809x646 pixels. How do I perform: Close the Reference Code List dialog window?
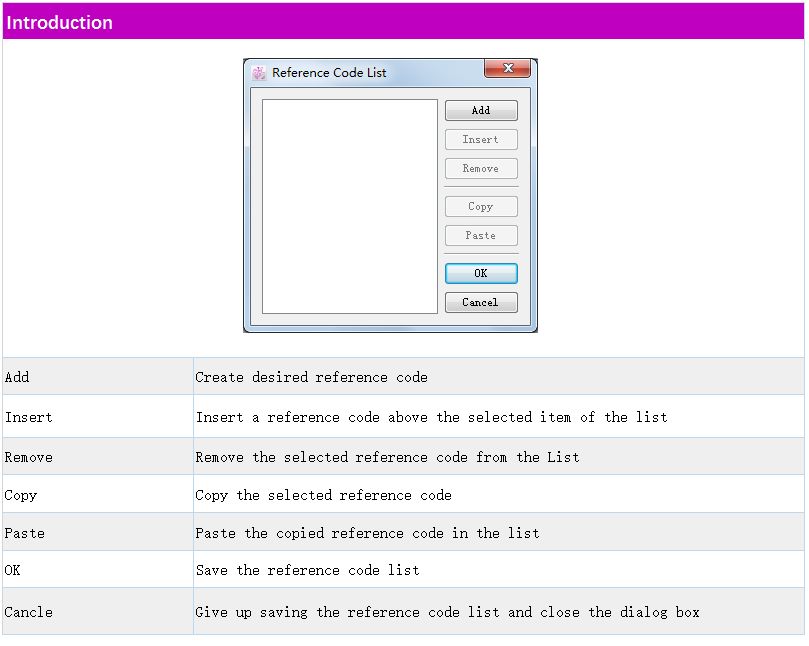click(507, 69)
